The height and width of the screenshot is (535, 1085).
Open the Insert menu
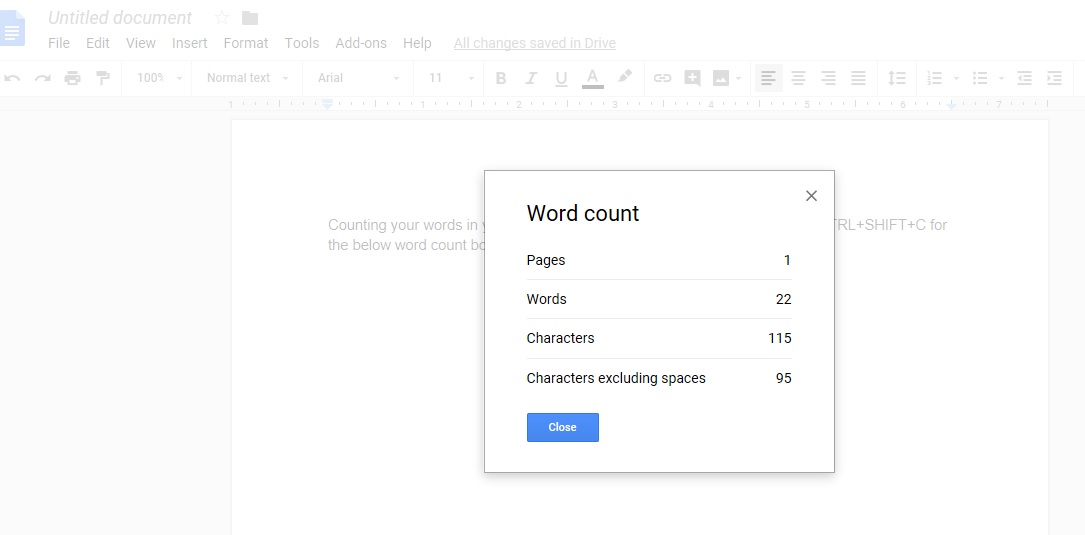point(190,43)
